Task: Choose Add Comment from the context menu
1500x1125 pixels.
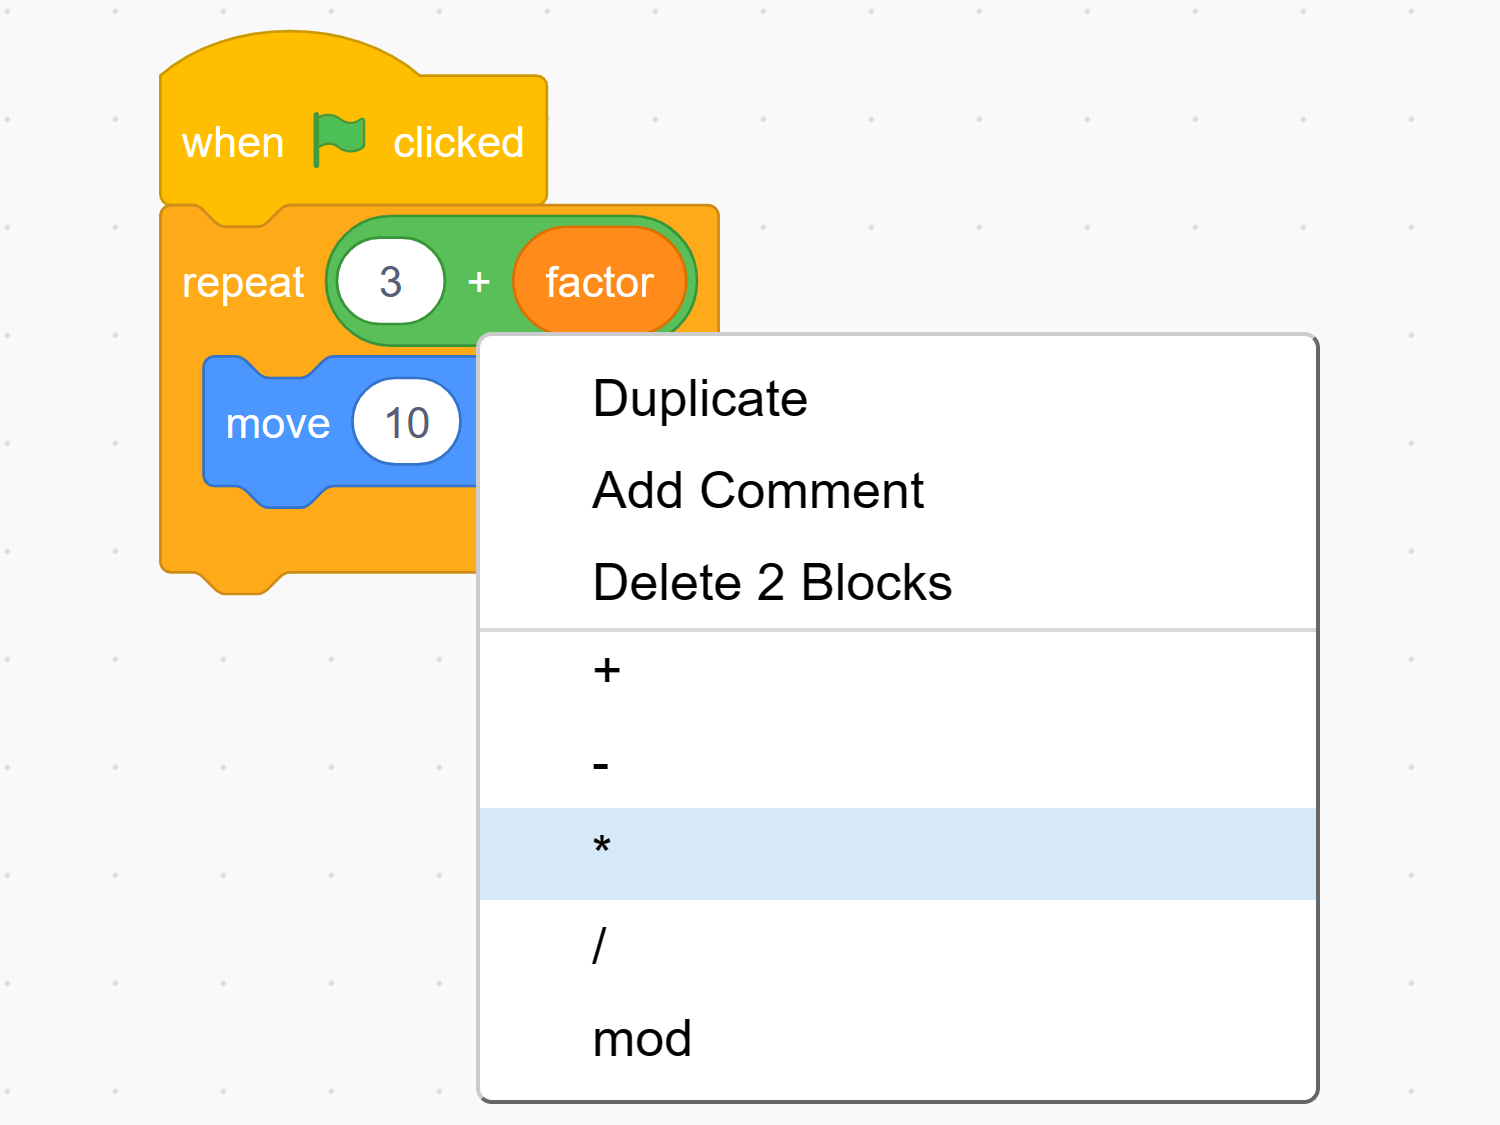Action: click(757, 489)
